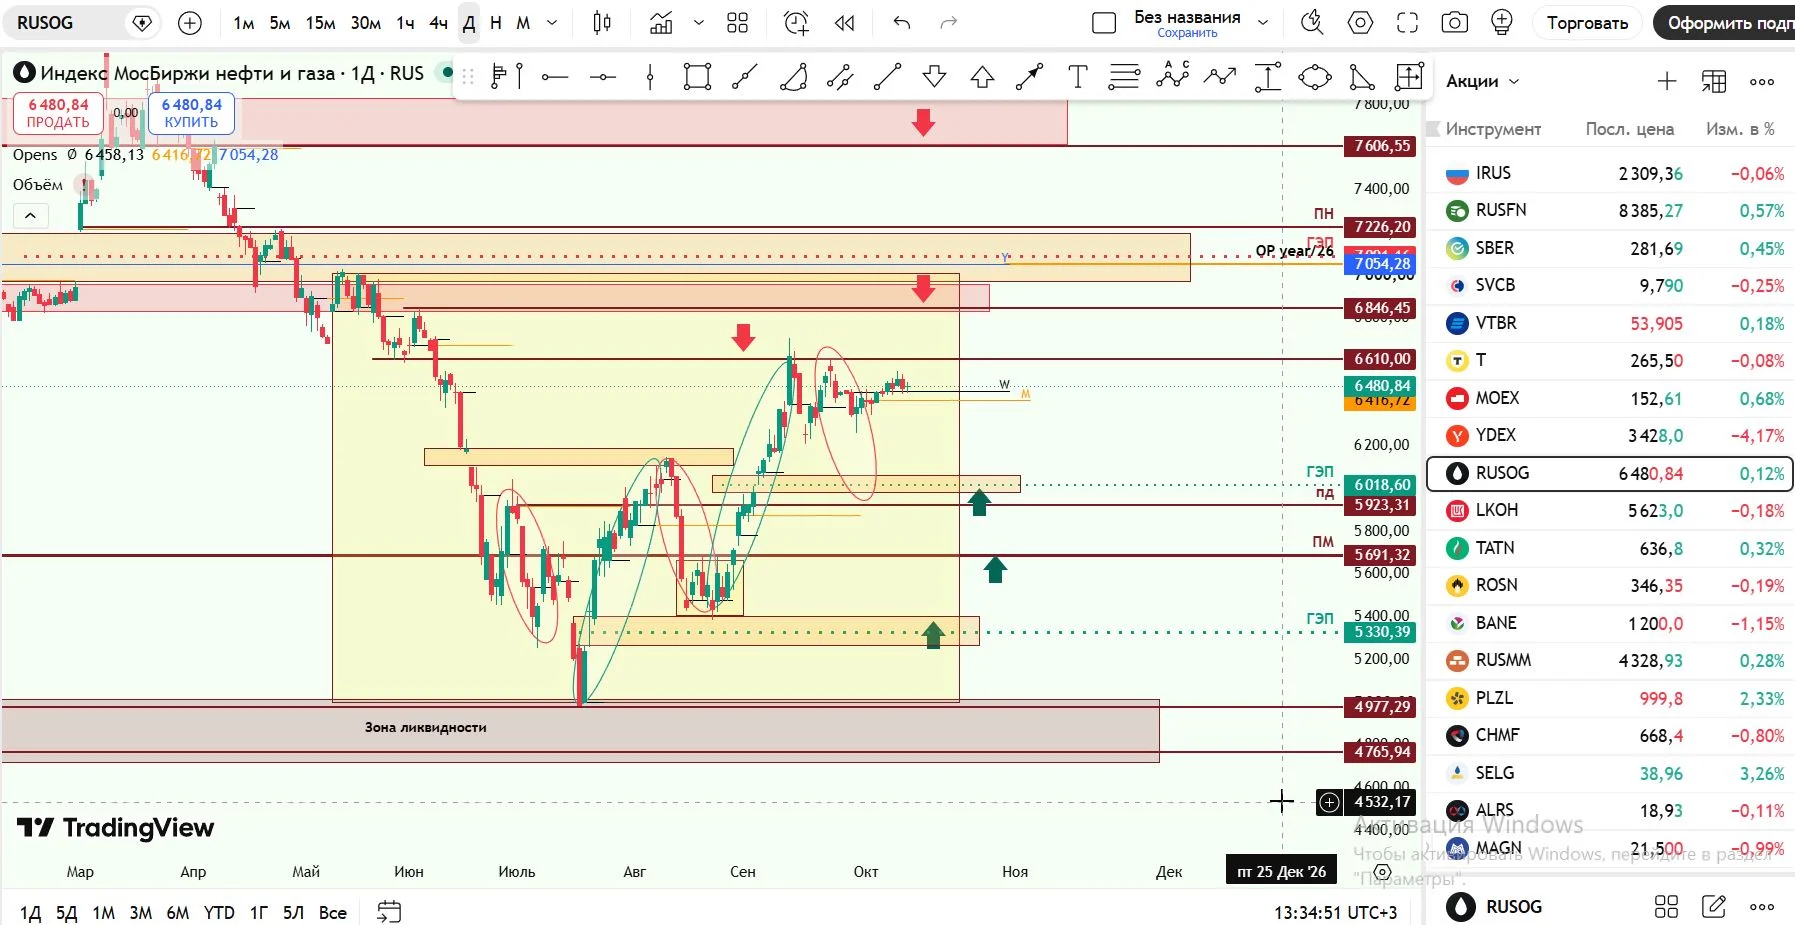Open watchlist more options menu

click(1762, 82)
